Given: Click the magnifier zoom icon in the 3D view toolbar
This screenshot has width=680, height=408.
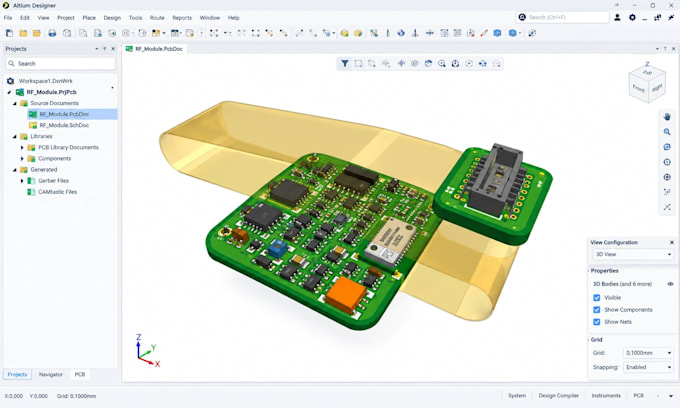Looking at the screenshot, I should pos(441,63).
